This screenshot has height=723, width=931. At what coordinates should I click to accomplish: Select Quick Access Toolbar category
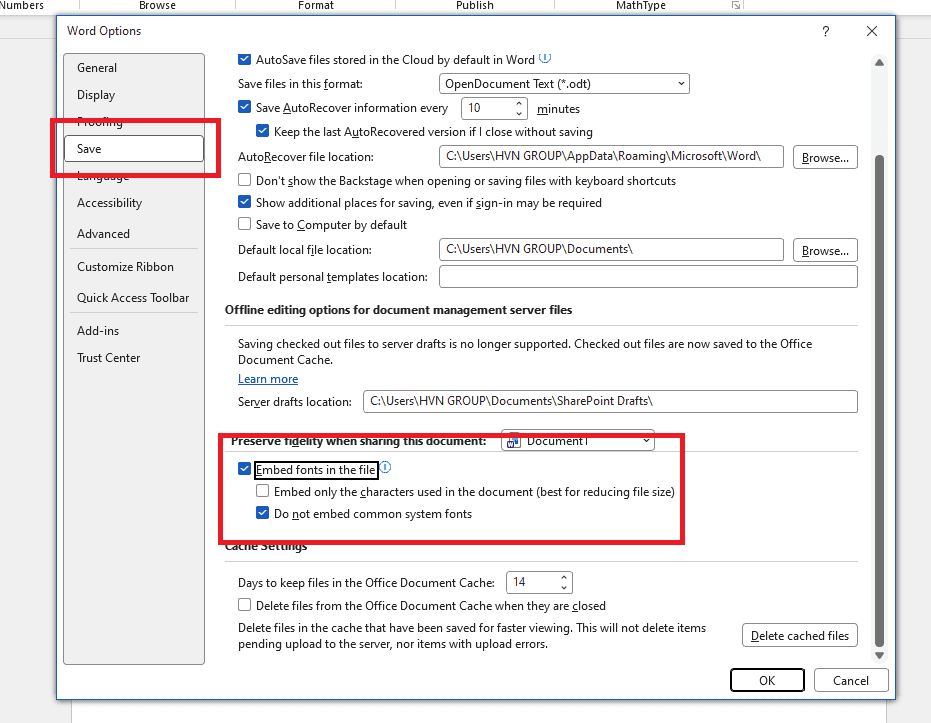[x=133, y=298]
